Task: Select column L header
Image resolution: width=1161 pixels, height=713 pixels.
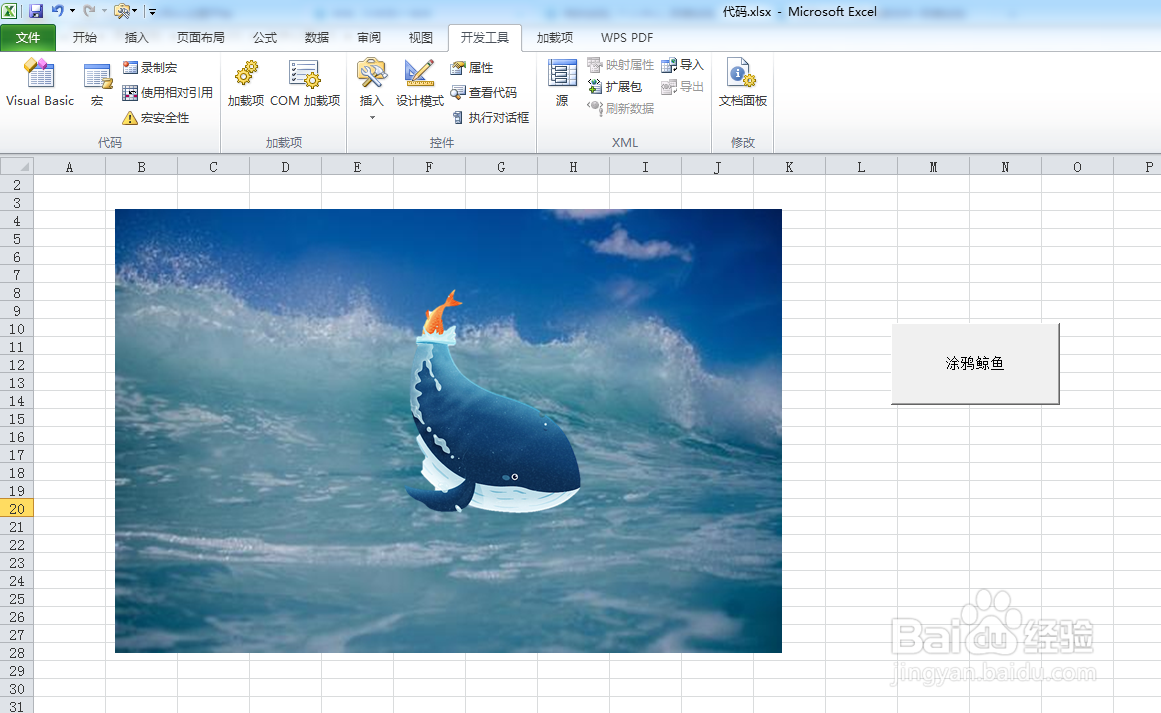Action: click(861, 167)
